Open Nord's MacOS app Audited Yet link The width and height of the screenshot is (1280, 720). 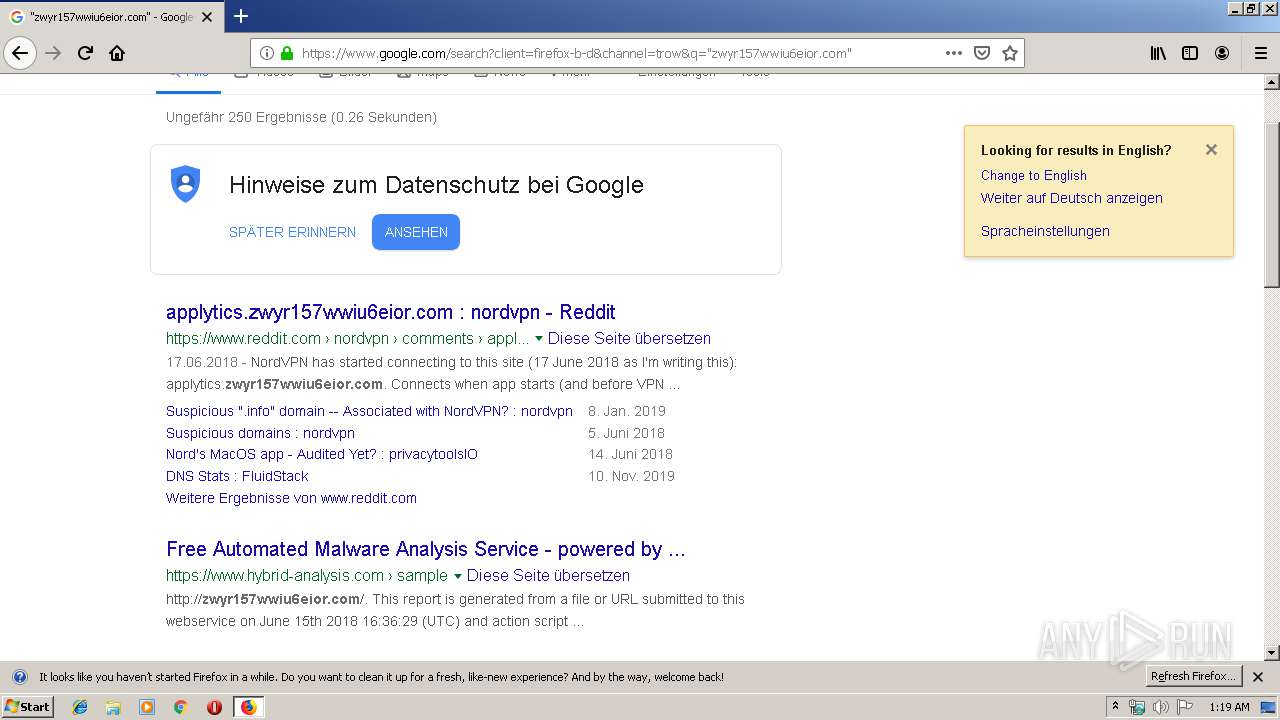pyautogui.click(x=322, y=454)
